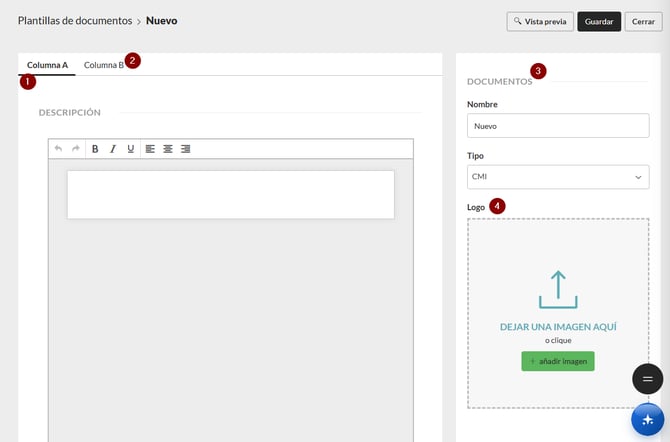
Task: Click the black floating equals-sign button
Action: point(648,379)
